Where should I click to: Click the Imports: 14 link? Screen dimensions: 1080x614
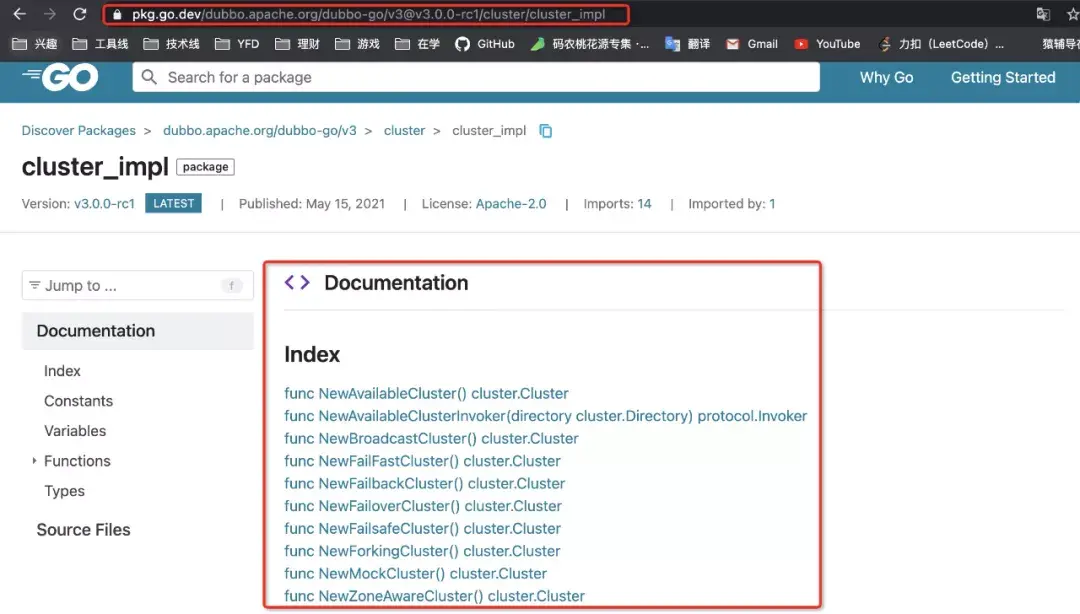point(617,204)
